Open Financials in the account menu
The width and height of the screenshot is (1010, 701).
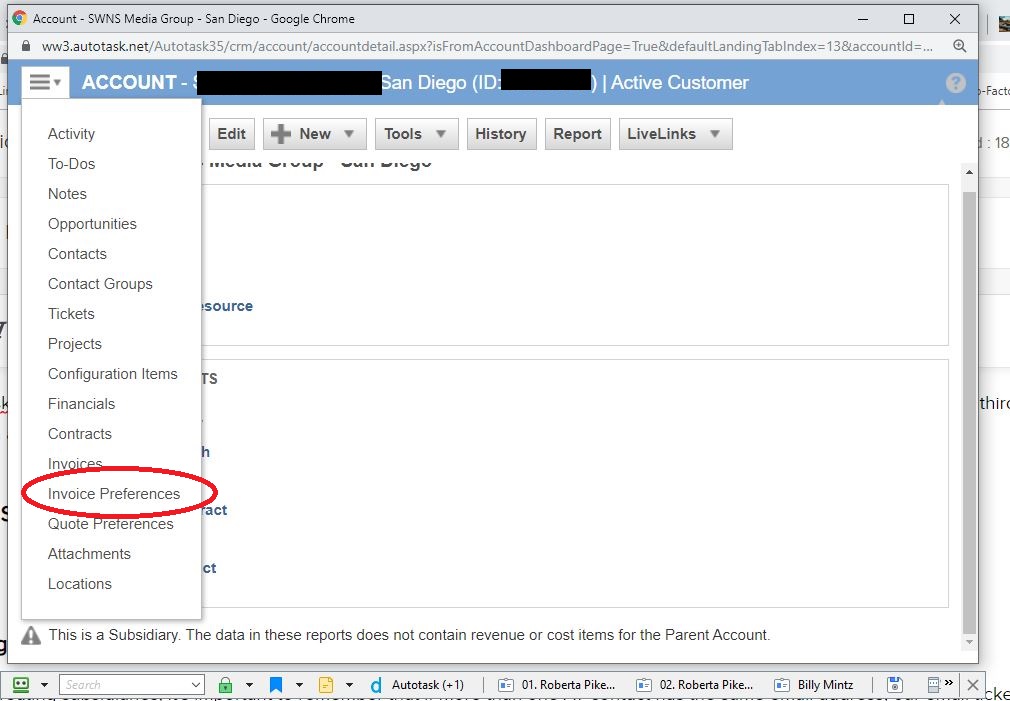click(x=81, y=404)
